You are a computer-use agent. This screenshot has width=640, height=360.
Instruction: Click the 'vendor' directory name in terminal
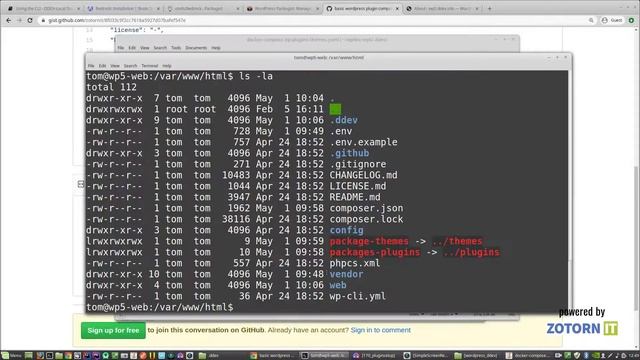(347, 274)
